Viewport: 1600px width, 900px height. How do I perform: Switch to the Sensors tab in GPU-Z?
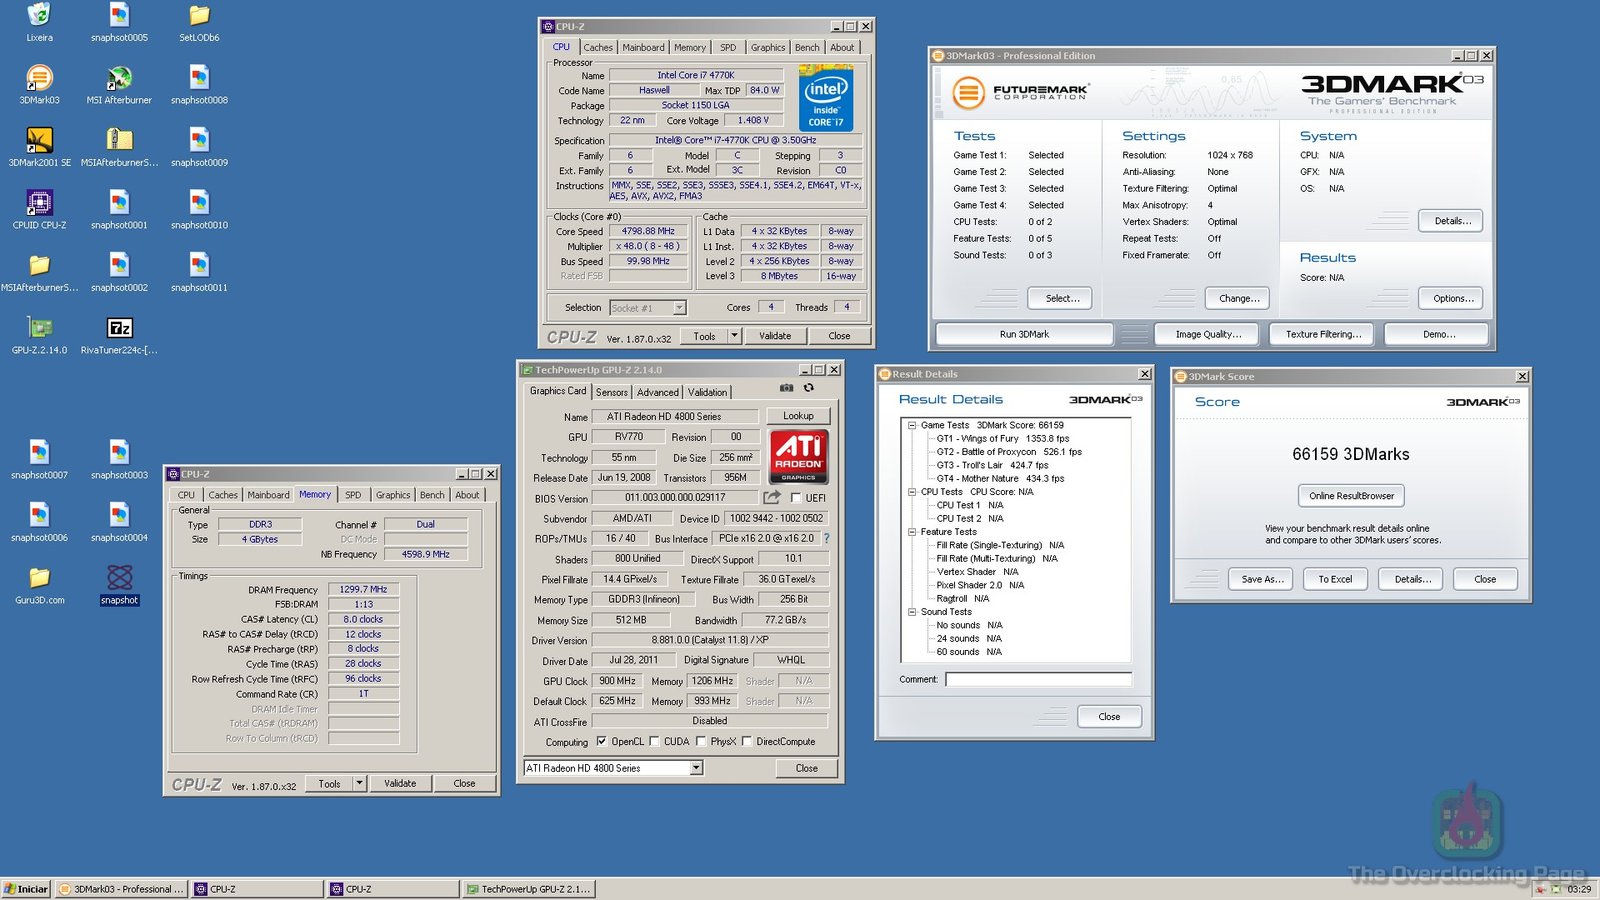(612, 392)
